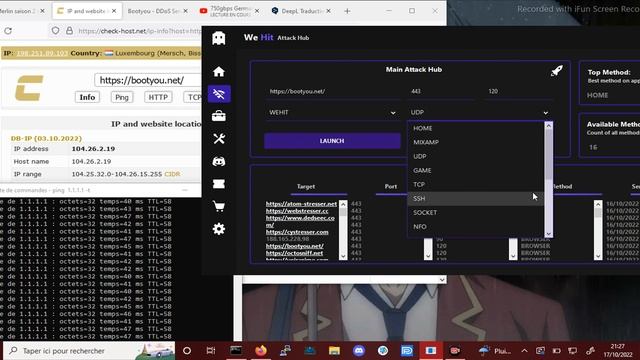The width and height of the screenshot is (640, 360).
Task: Open the briefcase toolbox section in the sidebar
Action: click(x=219, y=116)
